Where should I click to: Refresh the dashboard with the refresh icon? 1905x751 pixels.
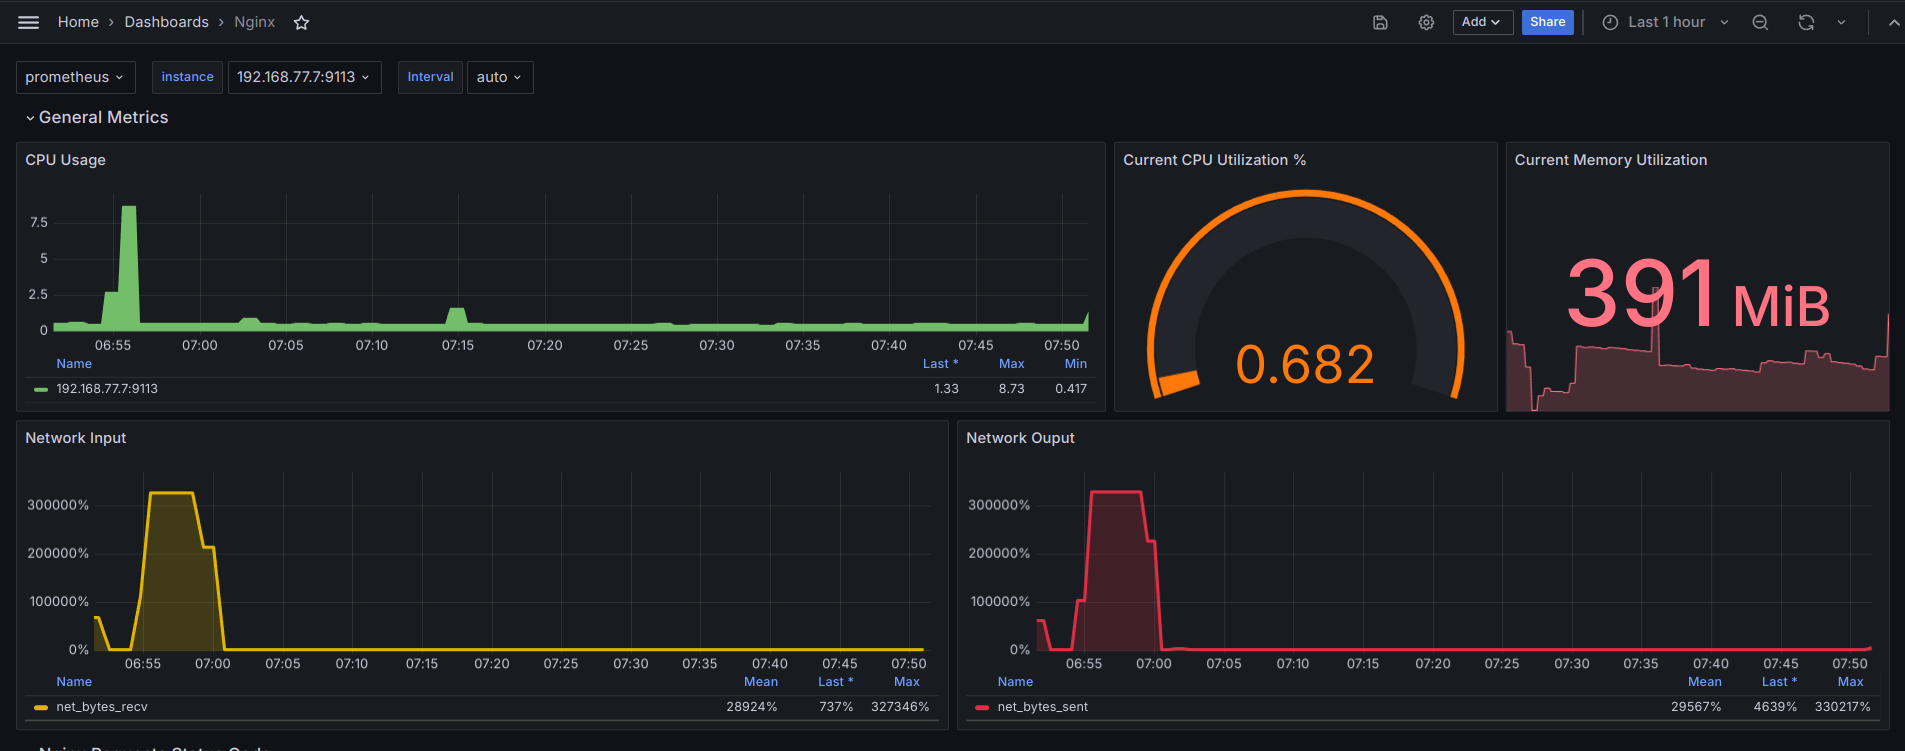[1806, 22]
